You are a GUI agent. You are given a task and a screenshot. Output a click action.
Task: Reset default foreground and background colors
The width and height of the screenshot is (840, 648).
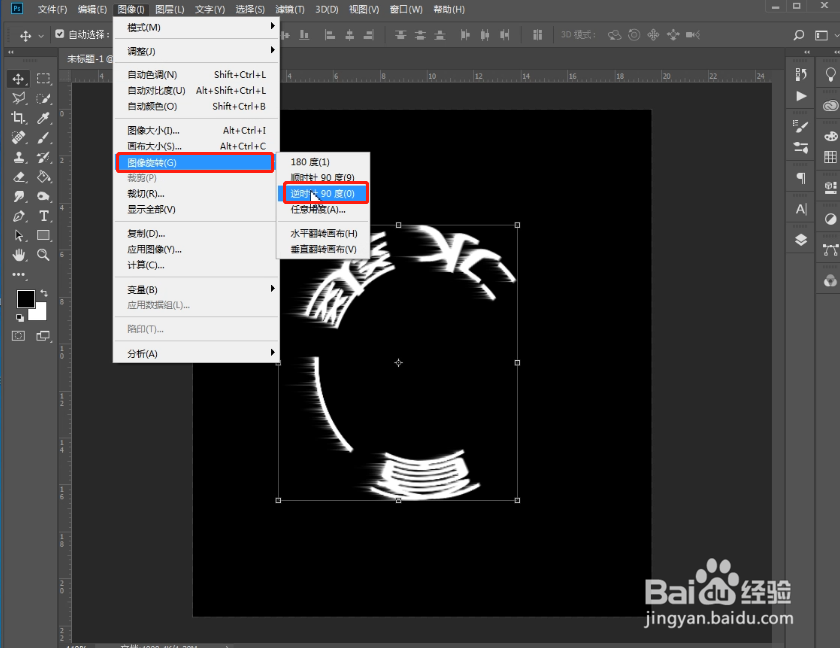point(20,318)
